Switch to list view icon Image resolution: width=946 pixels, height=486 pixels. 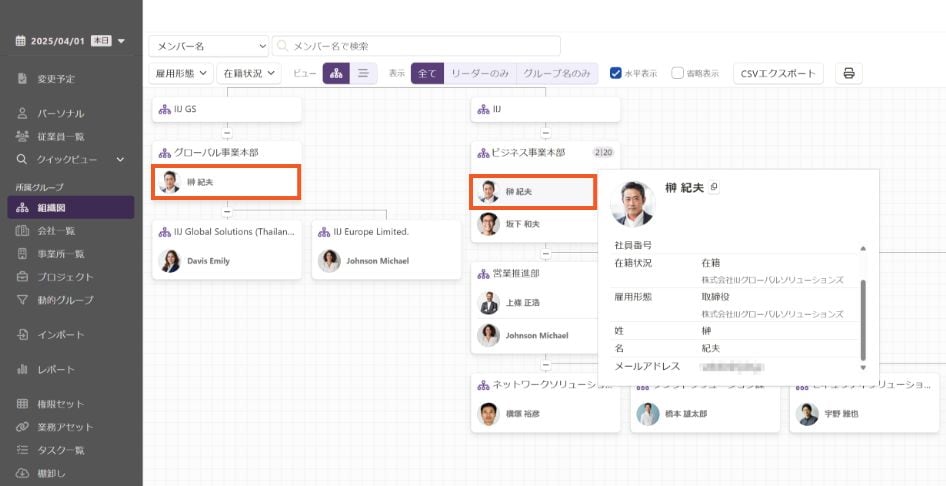click(x=364, y=73)
